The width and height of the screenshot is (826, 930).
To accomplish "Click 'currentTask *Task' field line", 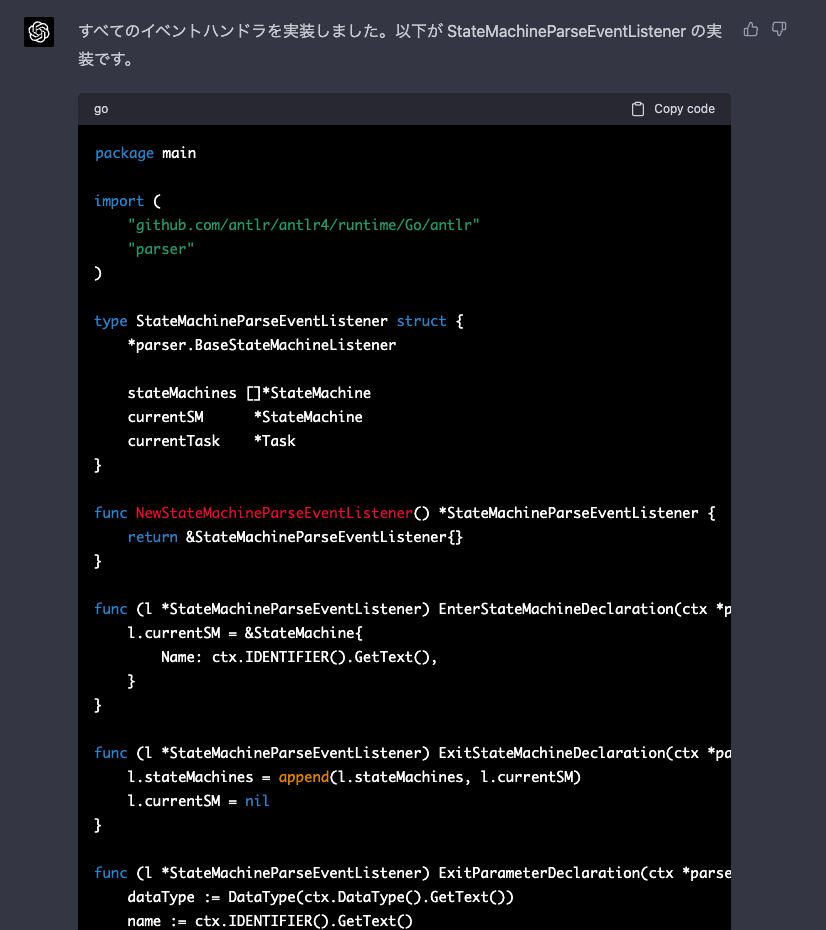I will click(212, 441).
